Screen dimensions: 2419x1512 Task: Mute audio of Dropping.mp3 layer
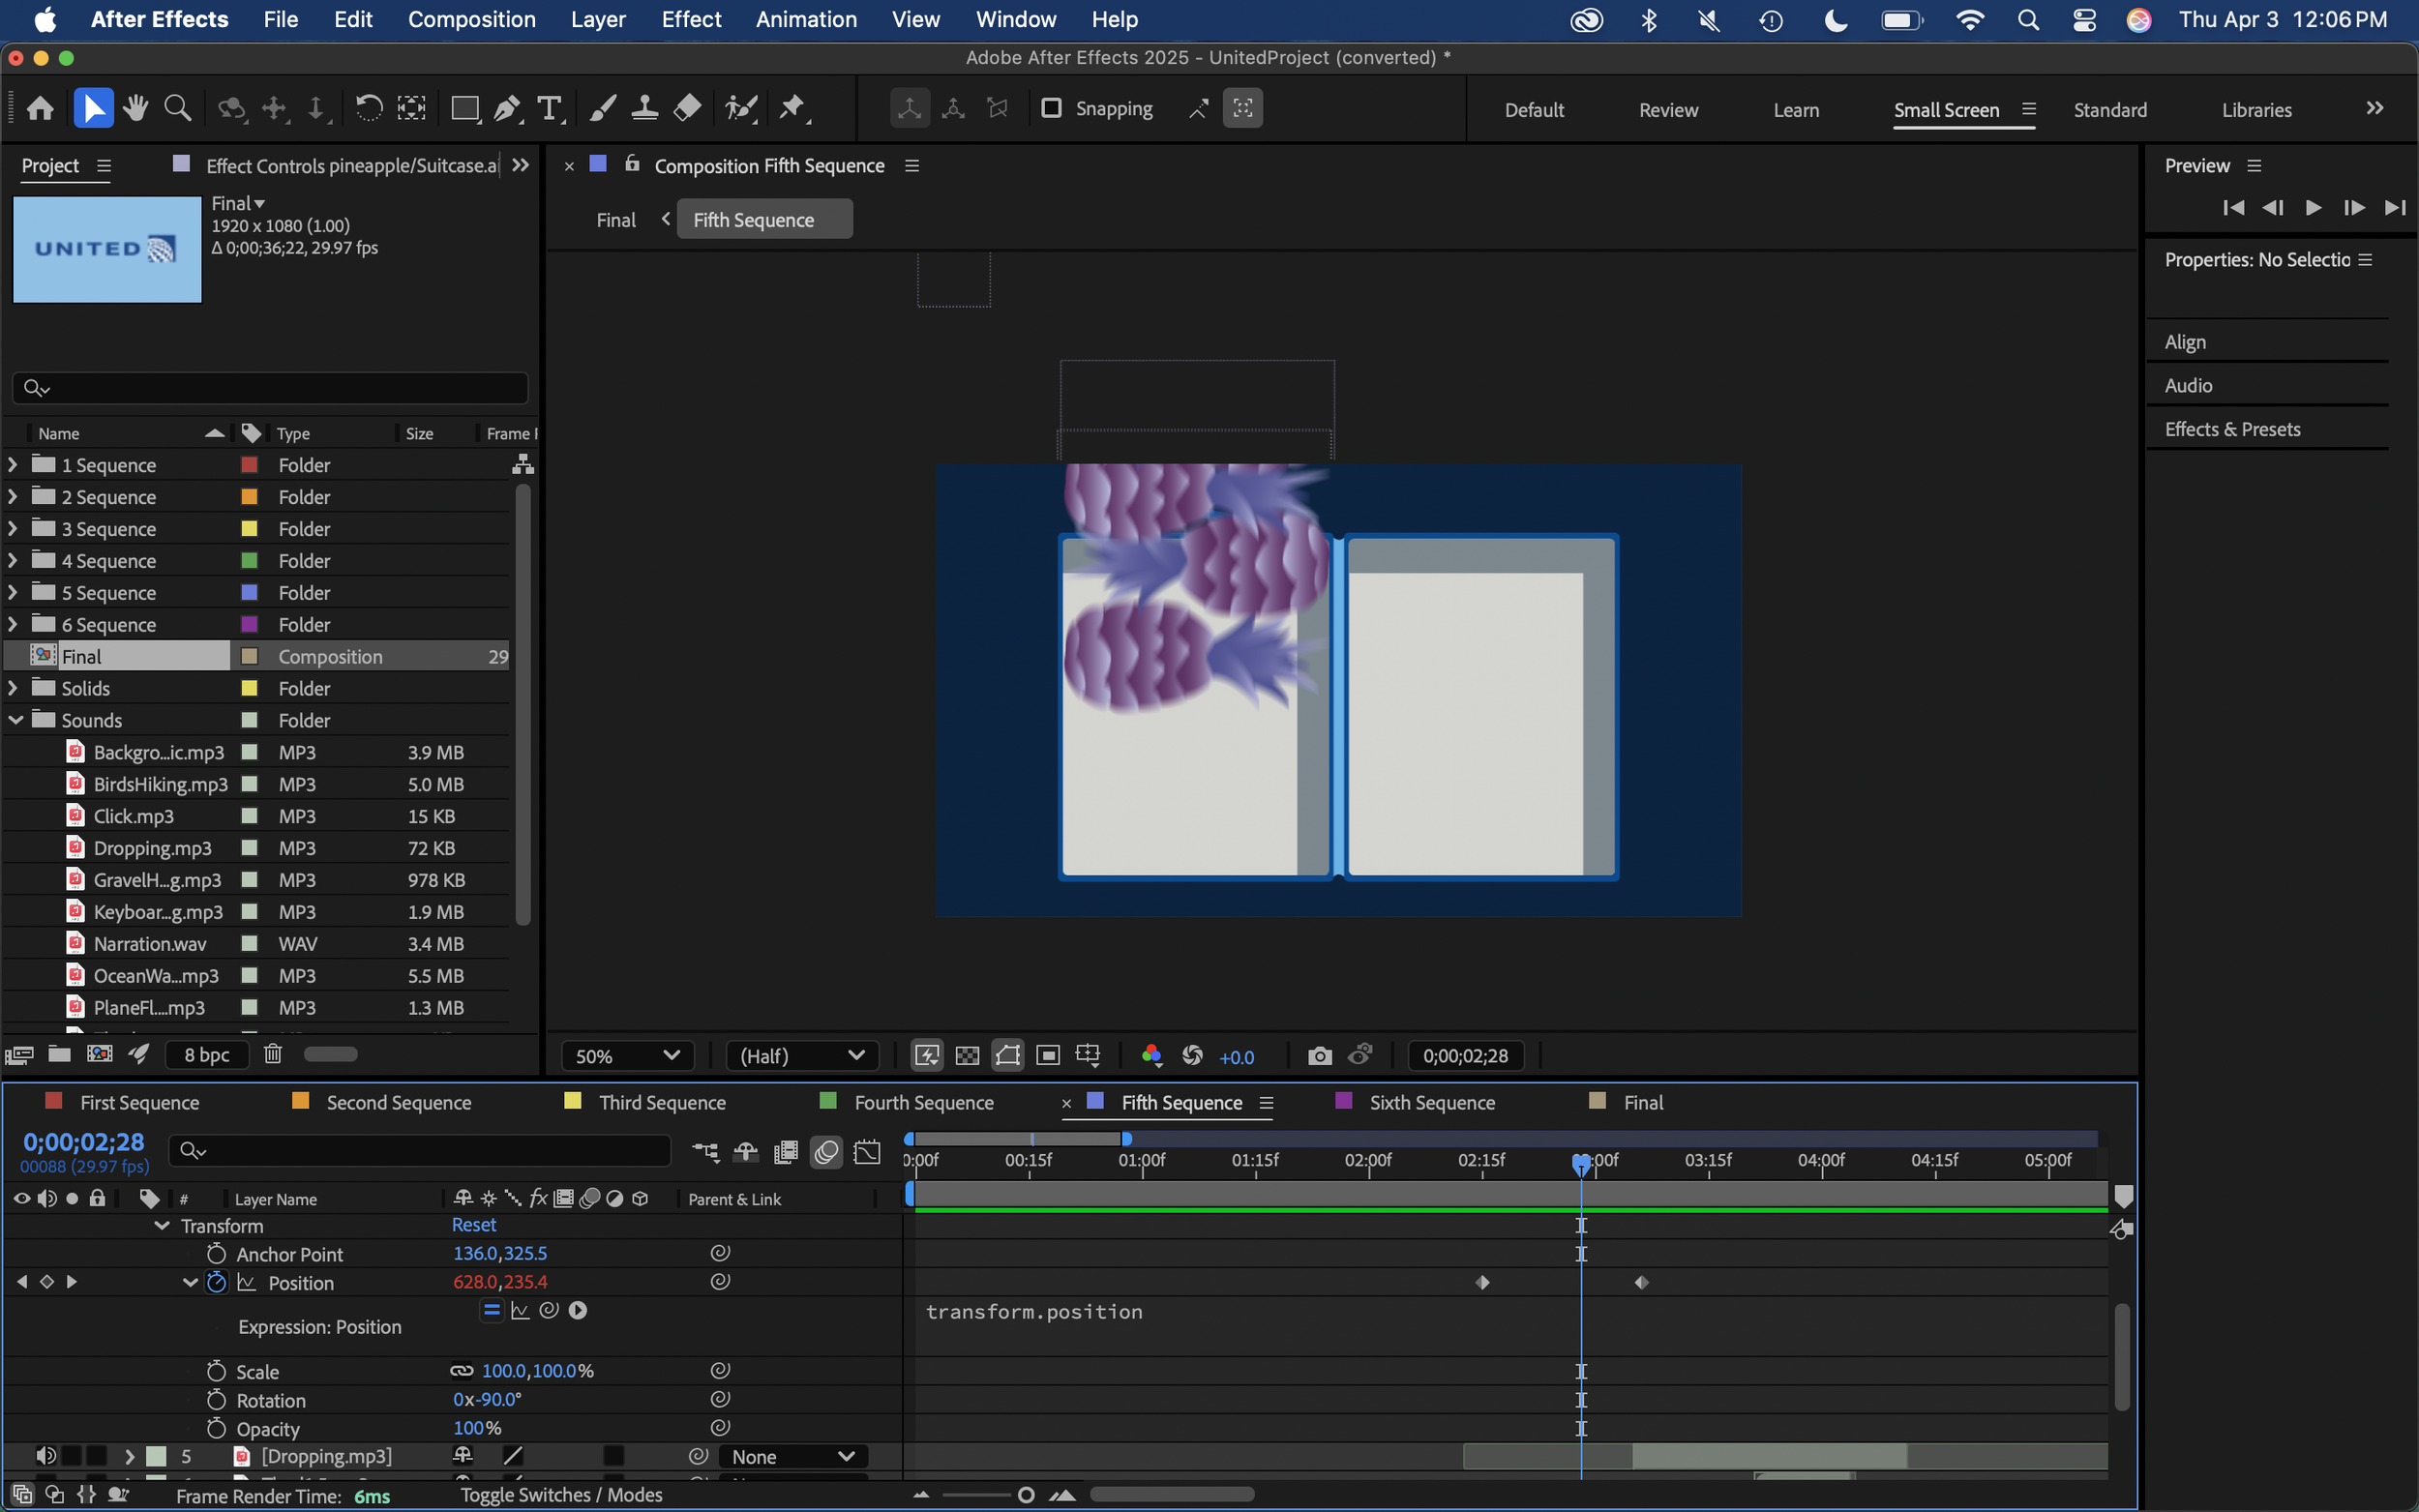point(46,1456)
